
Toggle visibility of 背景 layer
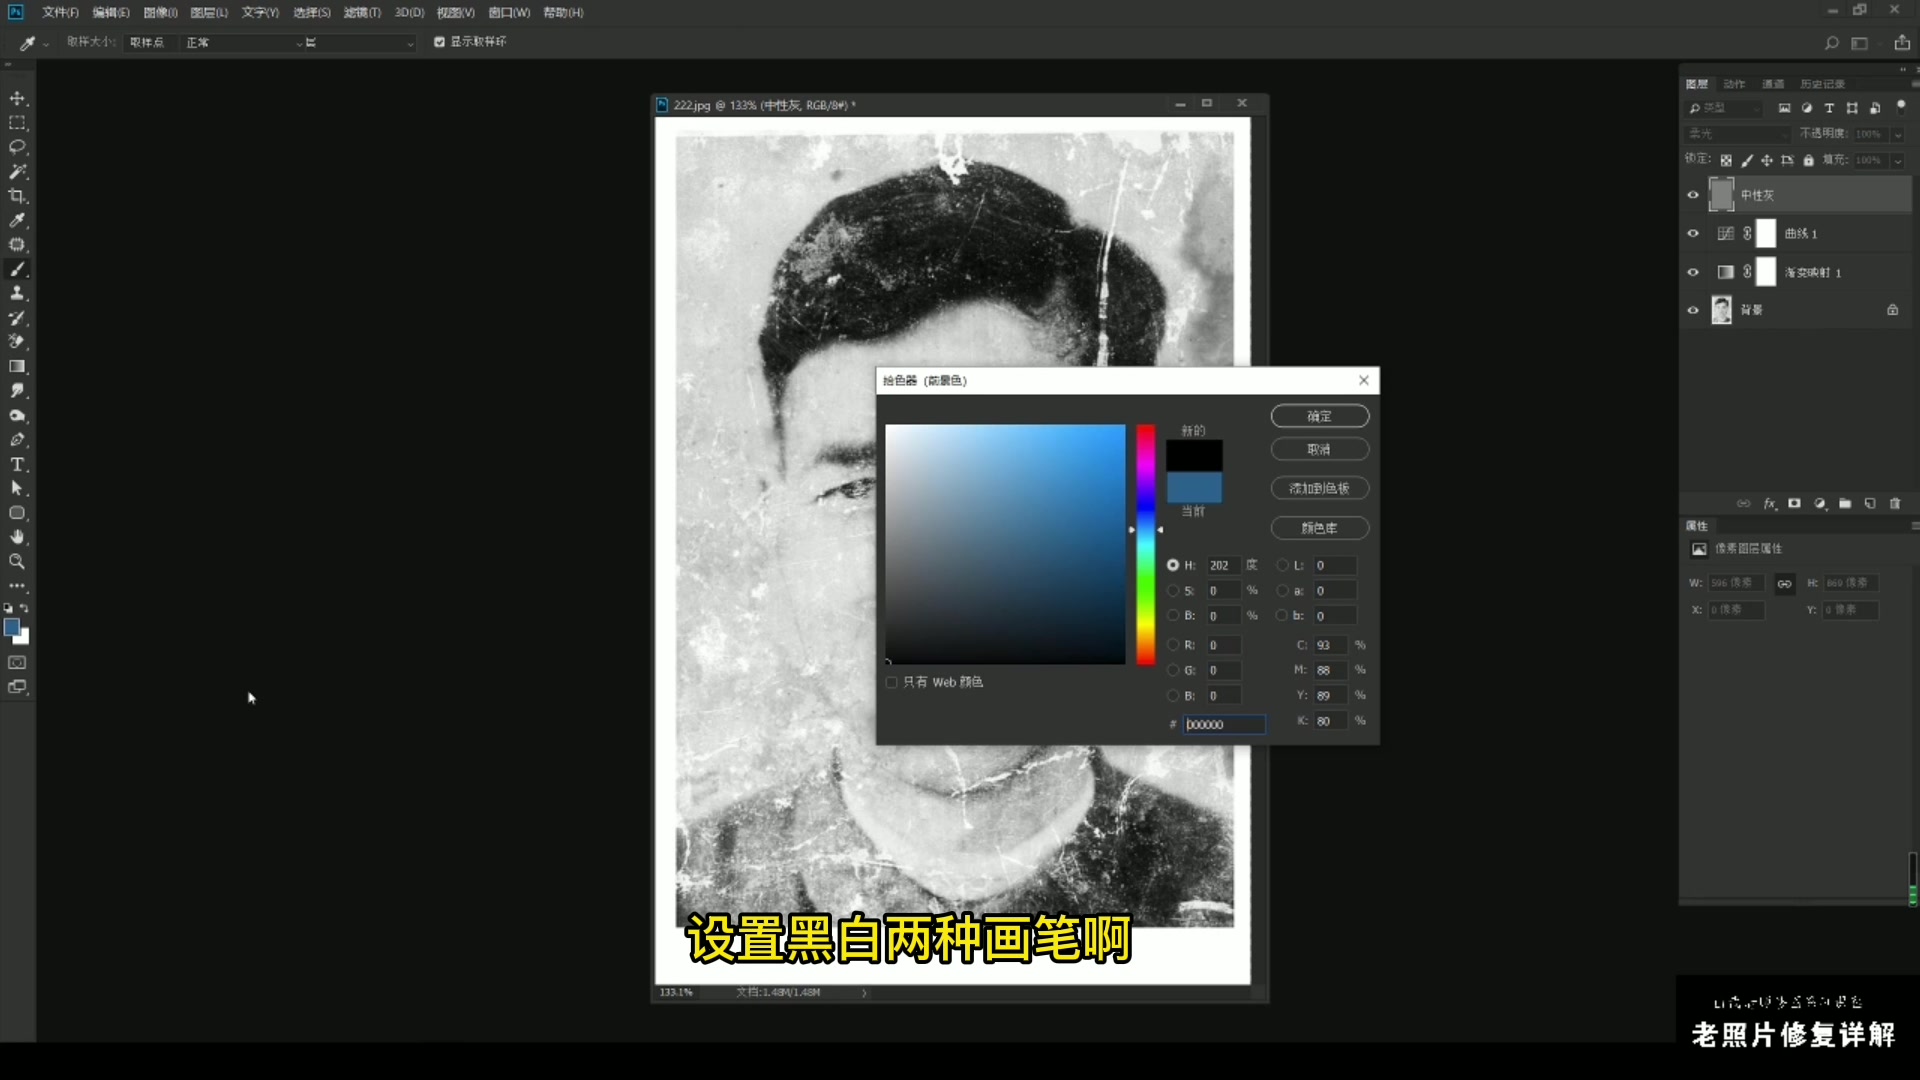tap(1692, 309)
